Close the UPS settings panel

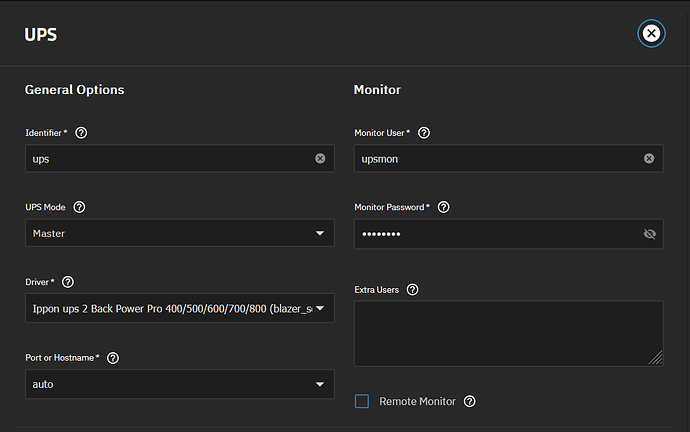tap(651, 34)
